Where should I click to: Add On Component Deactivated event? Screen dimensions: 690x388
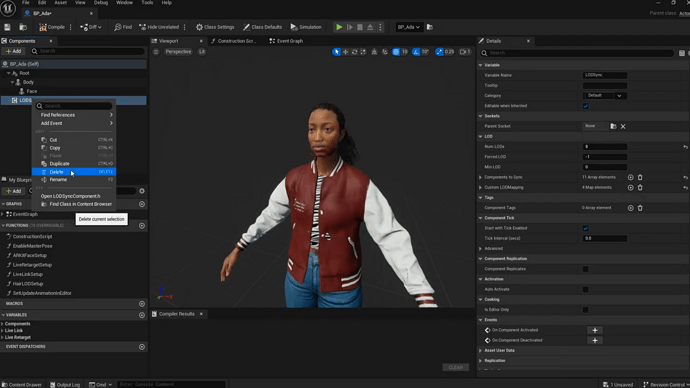[595, 340]
